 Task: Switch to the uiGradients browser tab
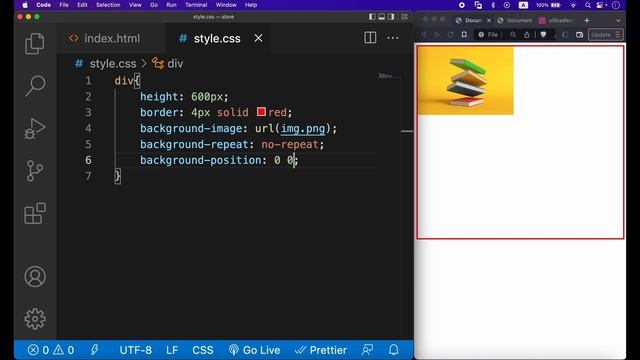point(557,20)
